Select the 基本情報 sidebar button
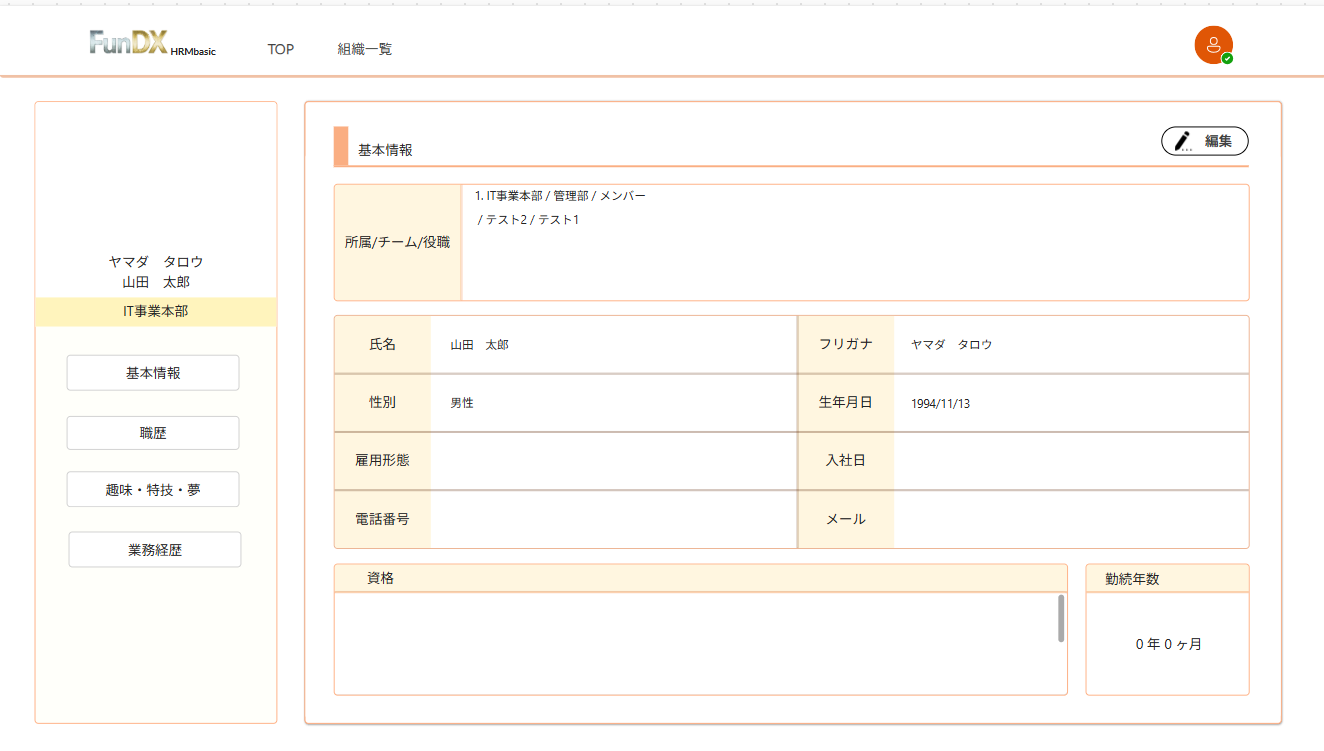 click(x=153, y=373)
